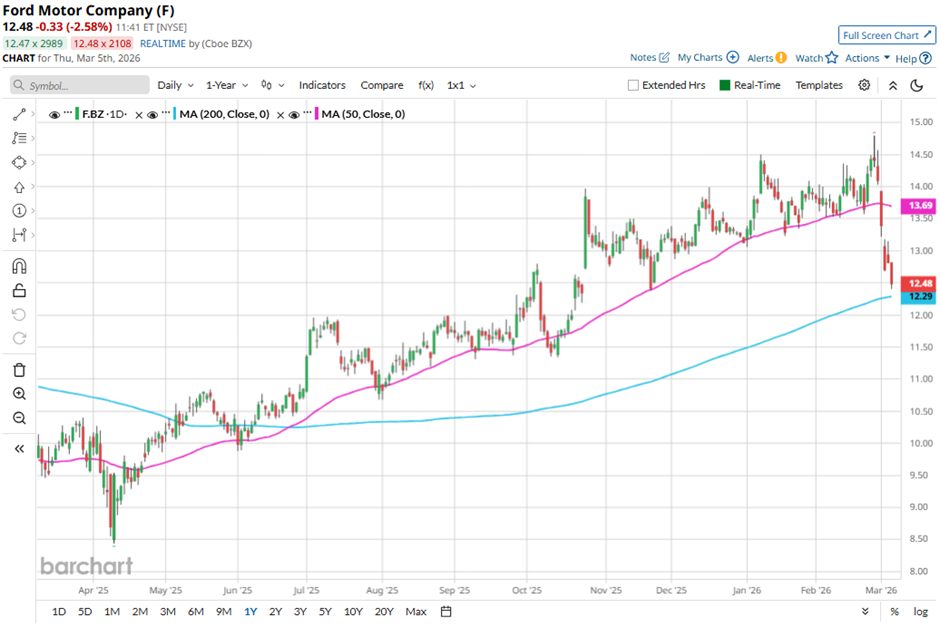This screenshot has width=940, height=627.
Task: Toggle the Real-Time checkbox
Action: pos(726,85)
